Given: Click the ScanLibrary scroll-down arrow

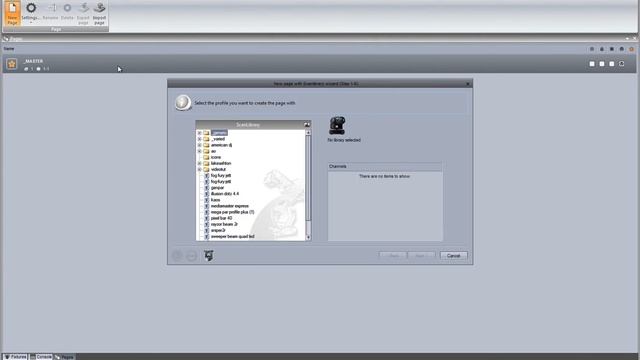Looking at the screenshot, I should 308,237.
